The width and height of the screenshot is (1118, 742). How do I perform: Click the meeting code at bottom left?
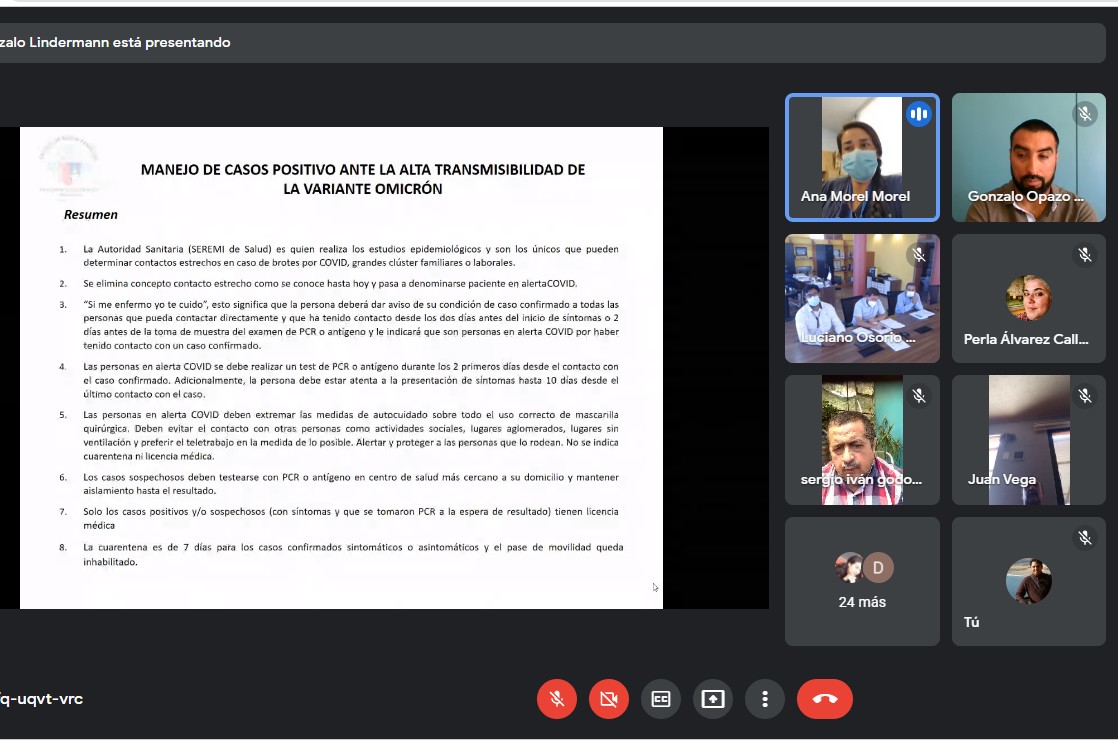point(42,699)
